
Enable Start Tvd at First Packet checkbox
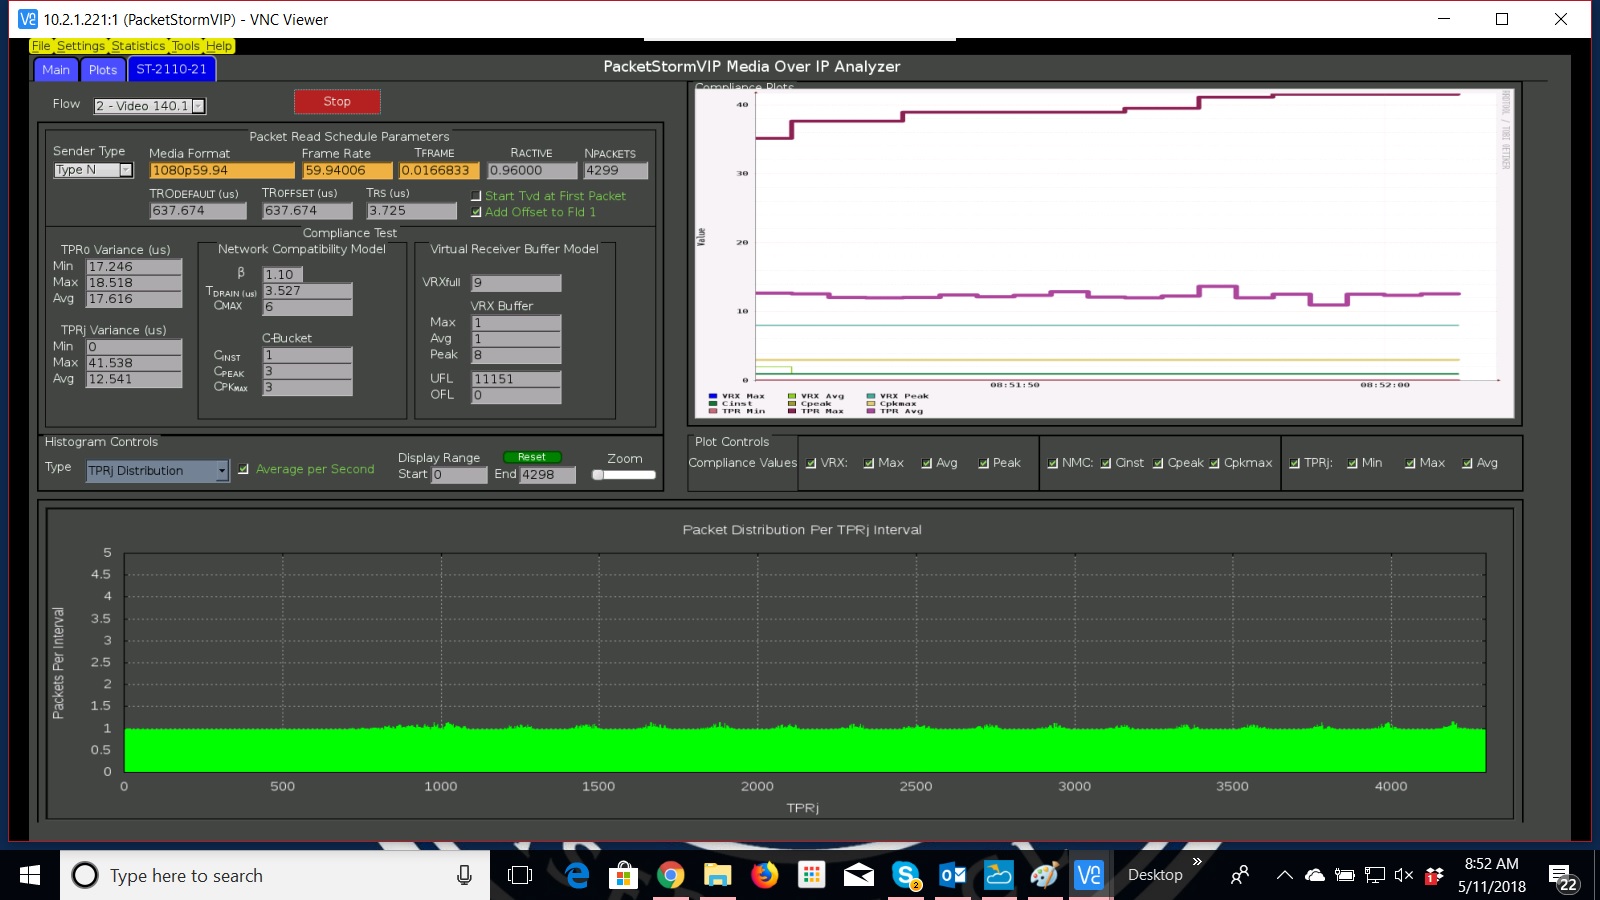(477, 197)
